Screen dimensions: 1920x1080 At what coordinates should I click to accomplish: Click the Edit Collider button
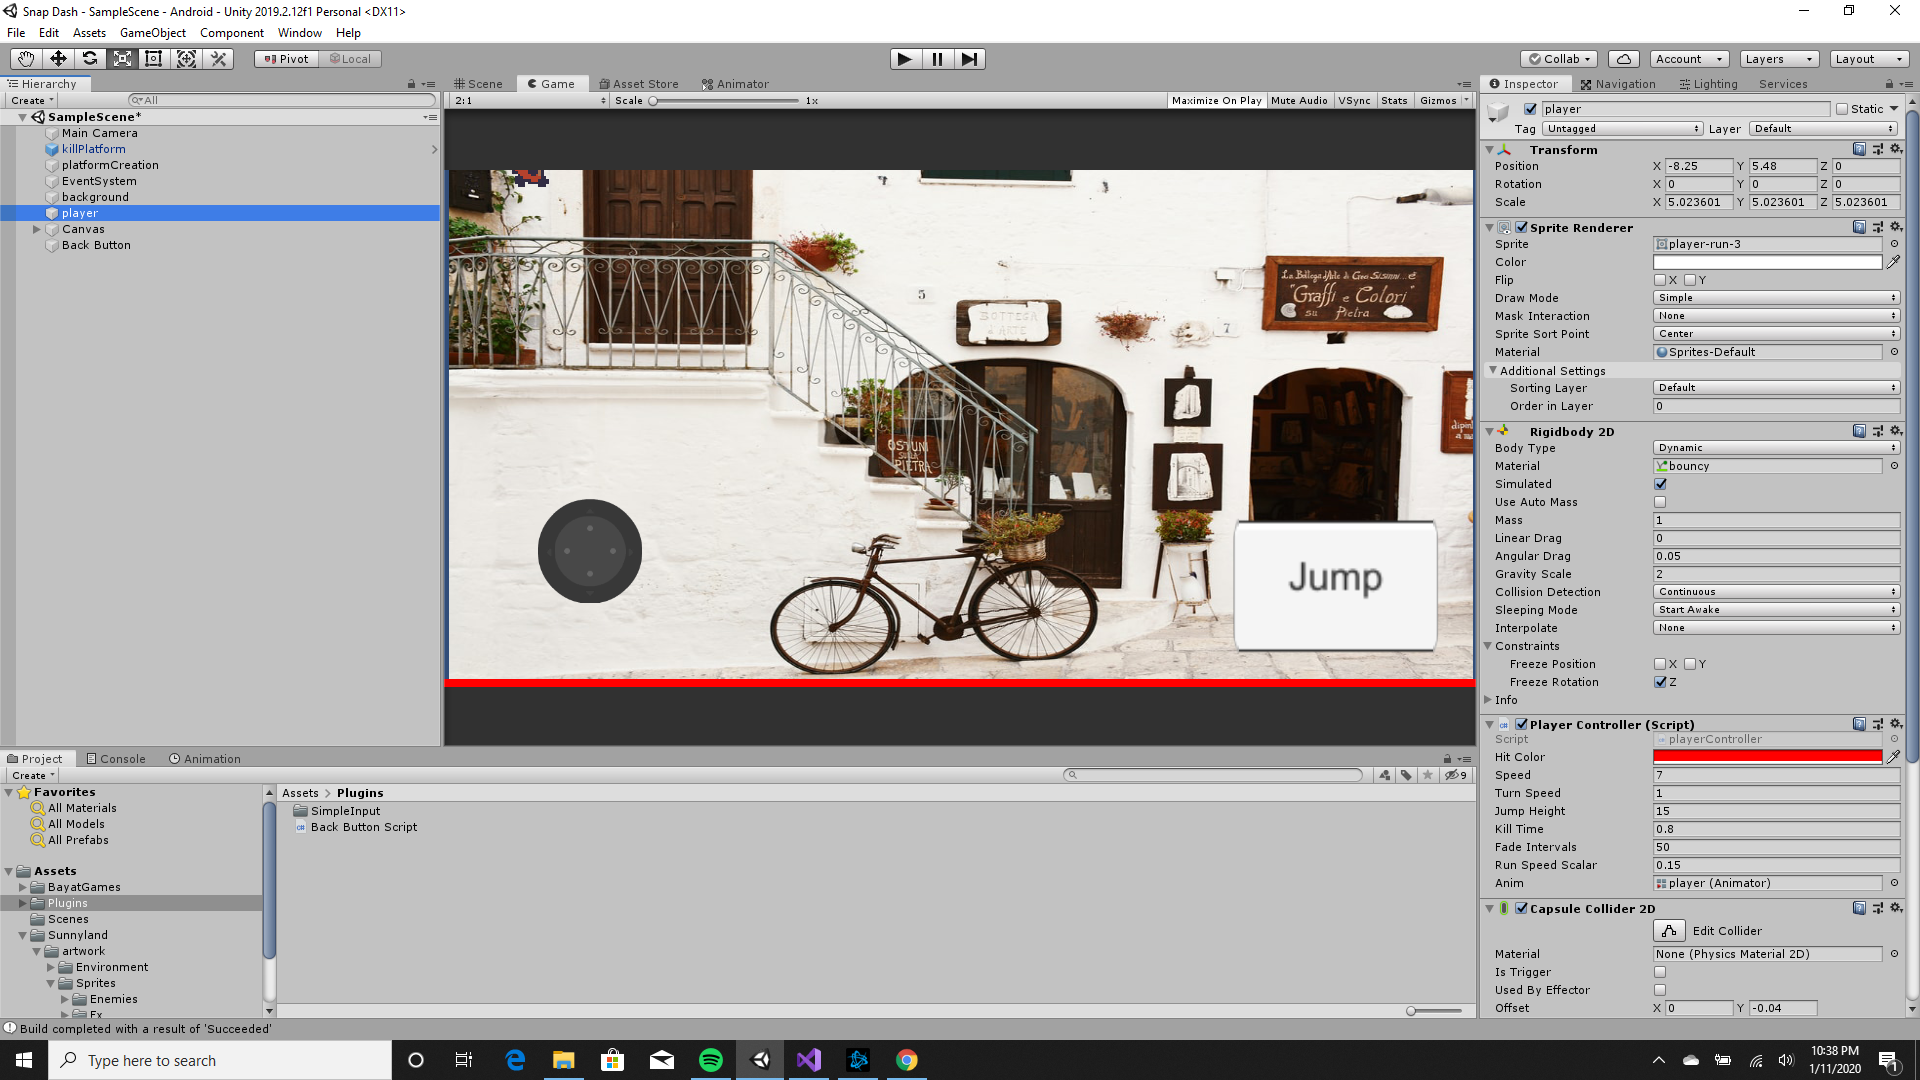[x=1669, y=931]
